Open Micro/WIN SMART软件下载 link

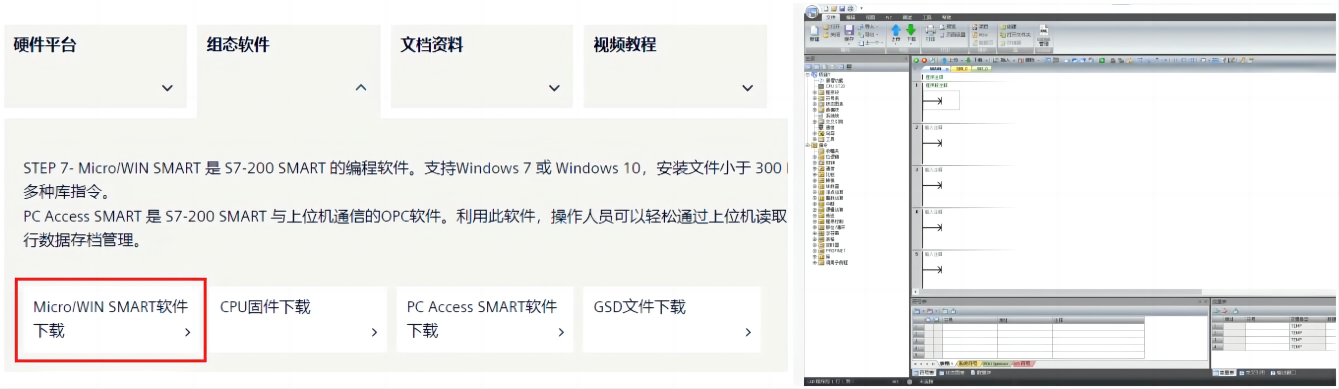pyautogui.click(x=110, y=319)
